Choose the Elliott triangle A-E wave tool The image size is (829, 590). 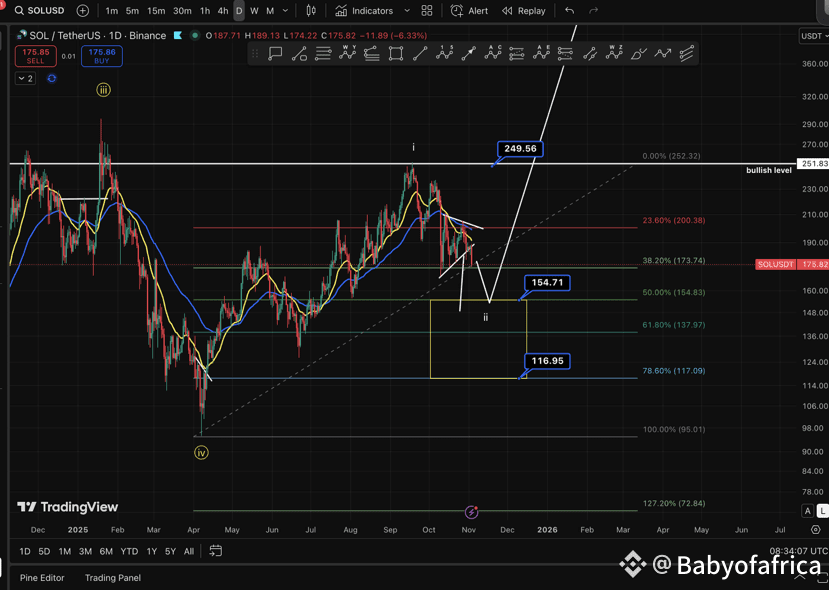tap(541, 53)
